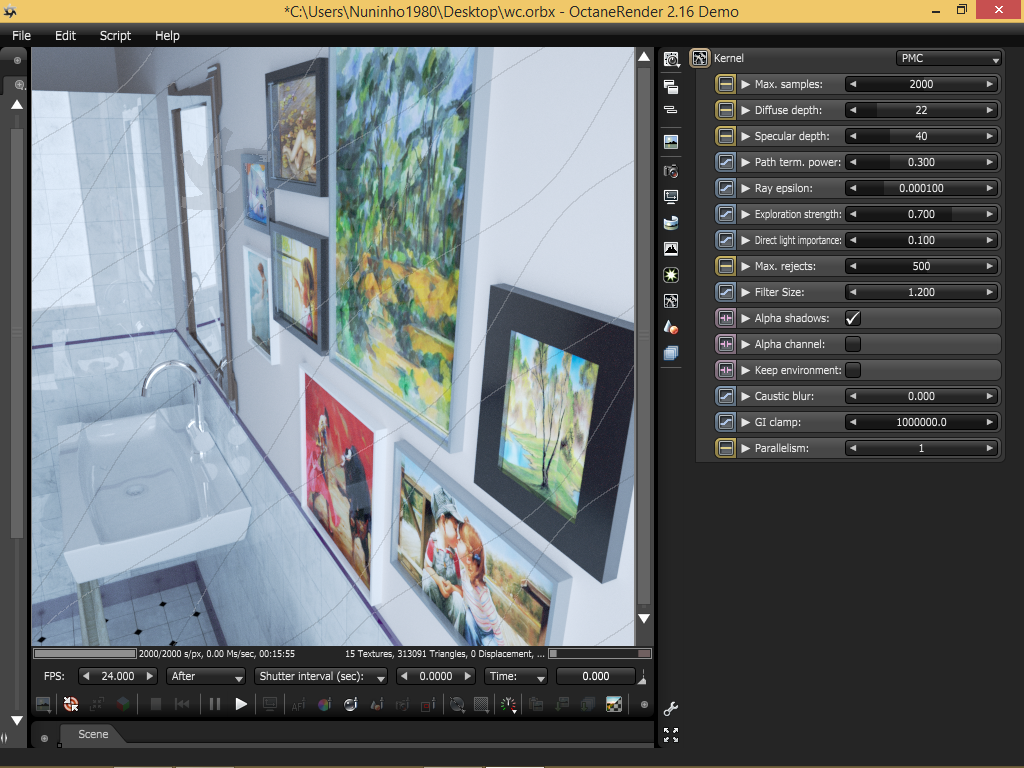Open the Shutter interval (sec) dropdown
1024x768 pixels.
pyautogui.click(x=321, y=676)
